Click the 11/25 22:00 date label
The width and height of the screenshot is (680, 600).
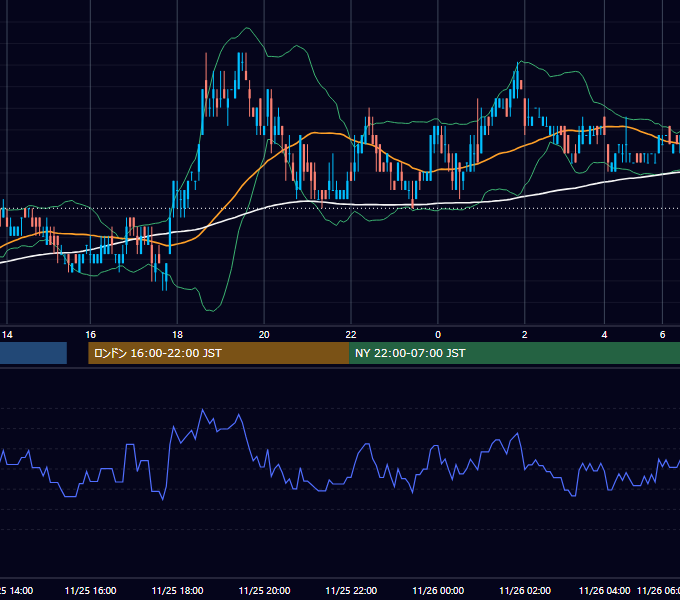click(351, 590)
